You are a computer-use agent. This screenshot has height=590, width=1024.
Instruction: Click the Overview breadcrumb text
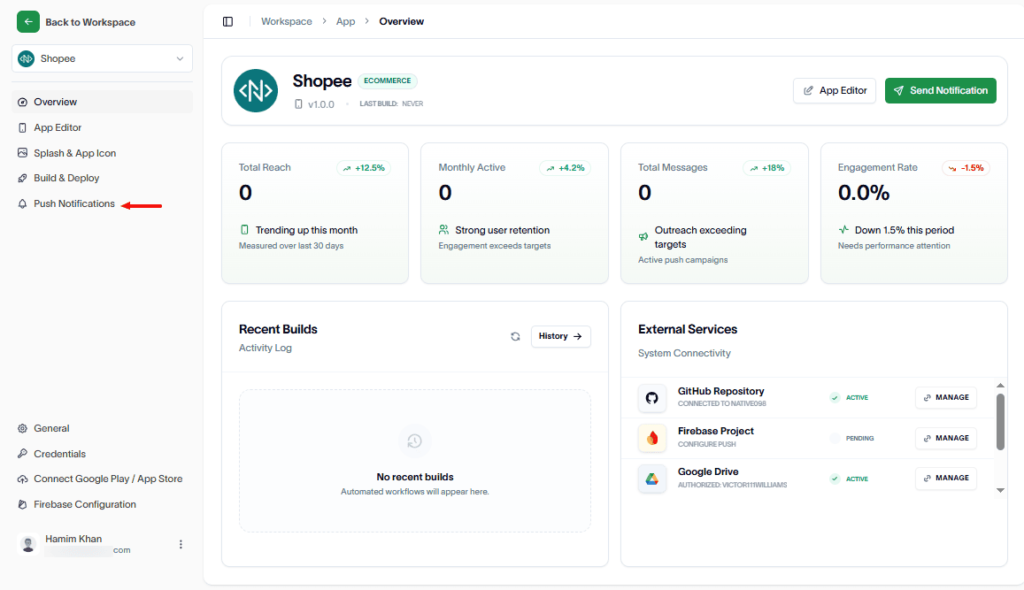tap(401, 22)
